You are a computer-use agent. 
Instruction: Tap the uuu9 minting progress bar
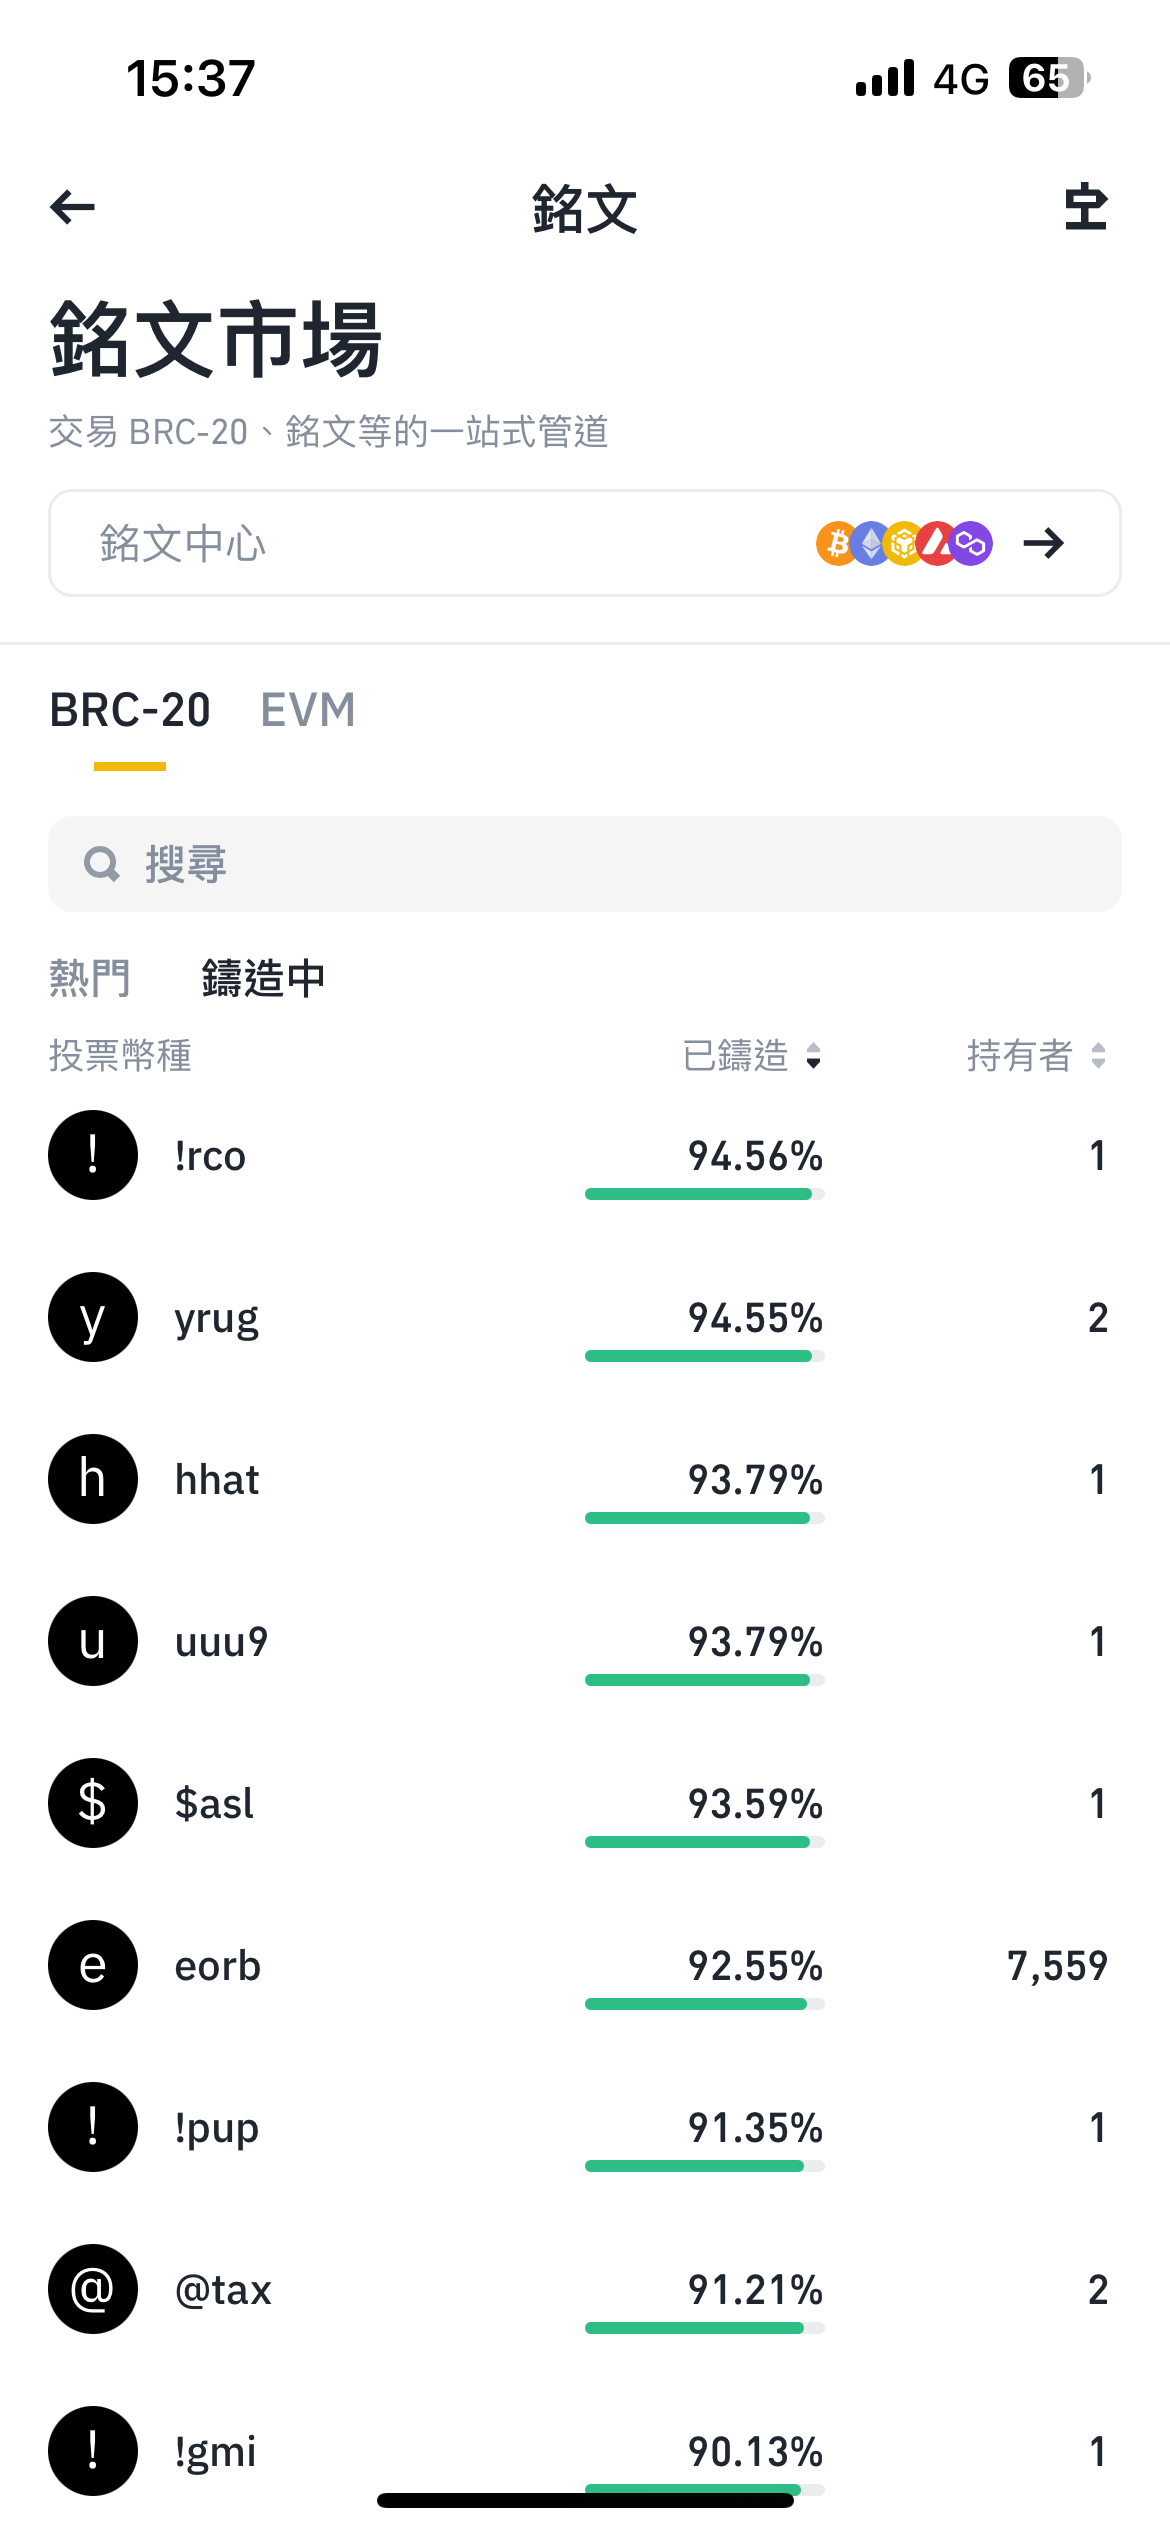pyautogui.click(x=704, y=1680)
